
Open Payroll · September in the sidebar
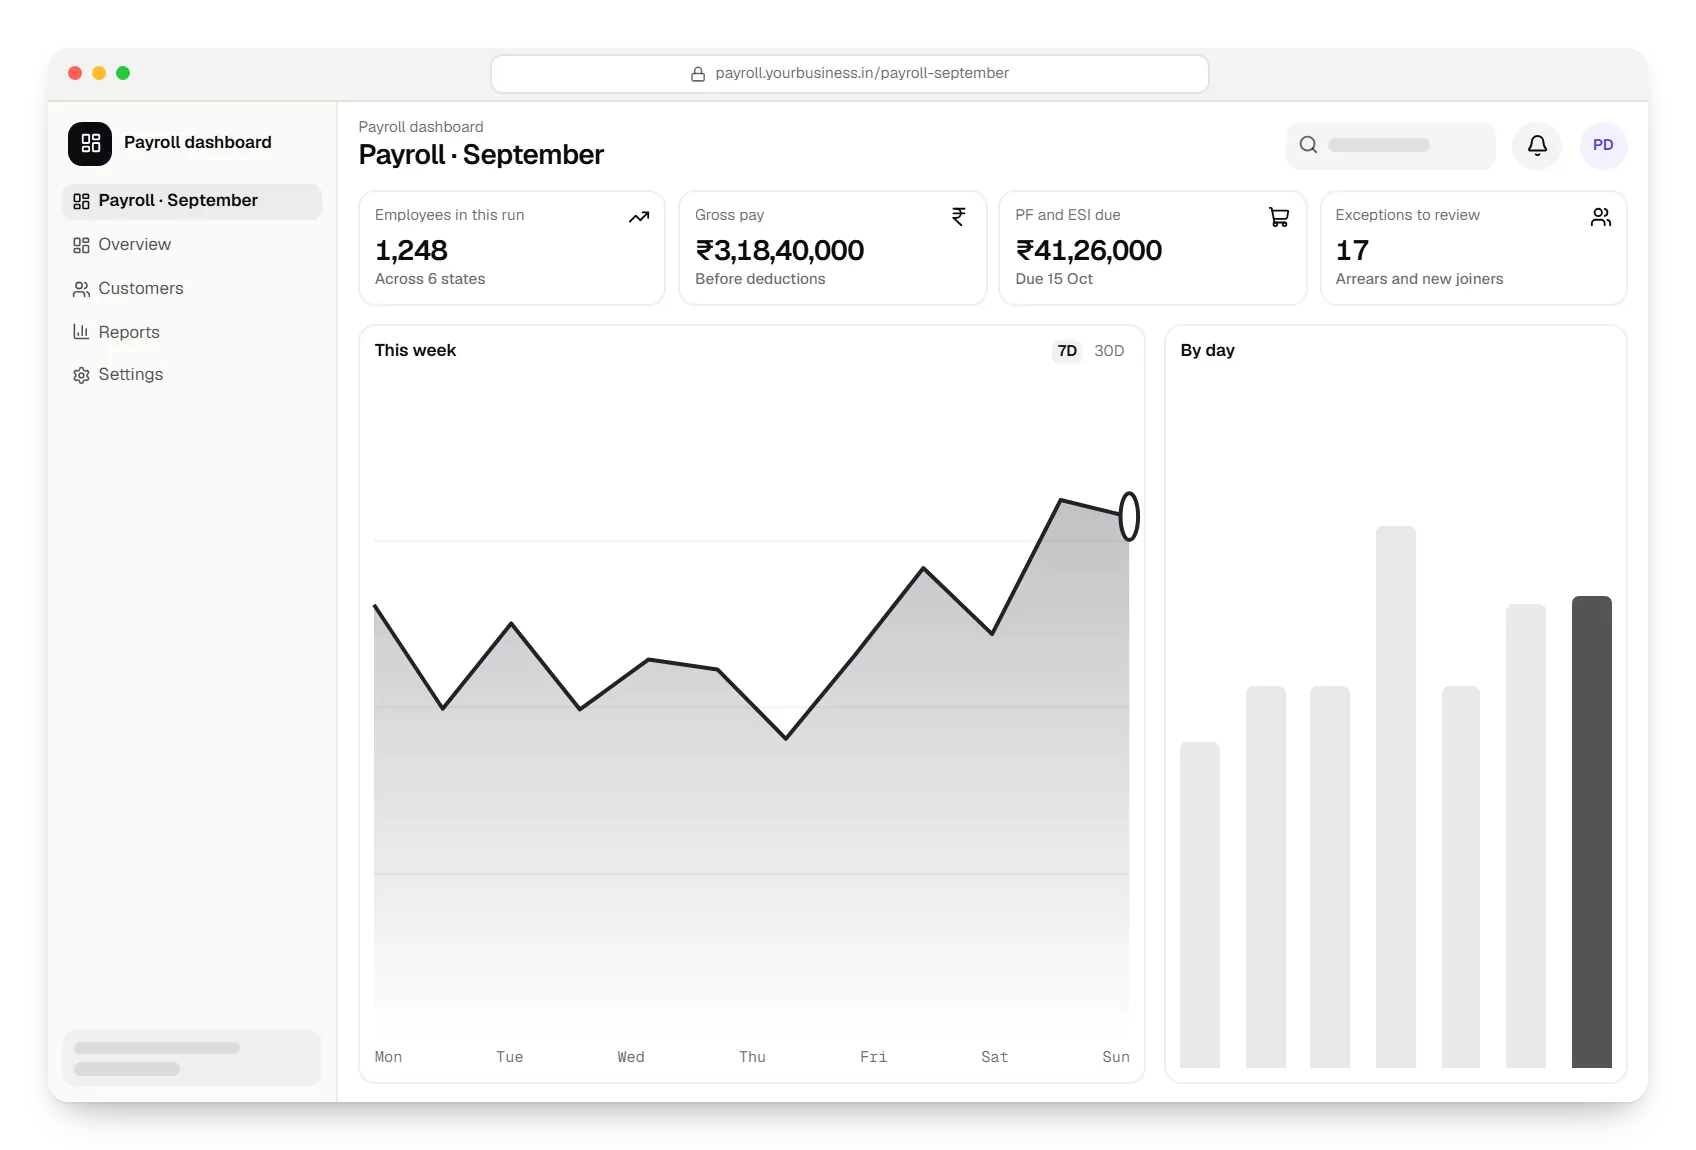pyautogui.click(x=192, y=201)
